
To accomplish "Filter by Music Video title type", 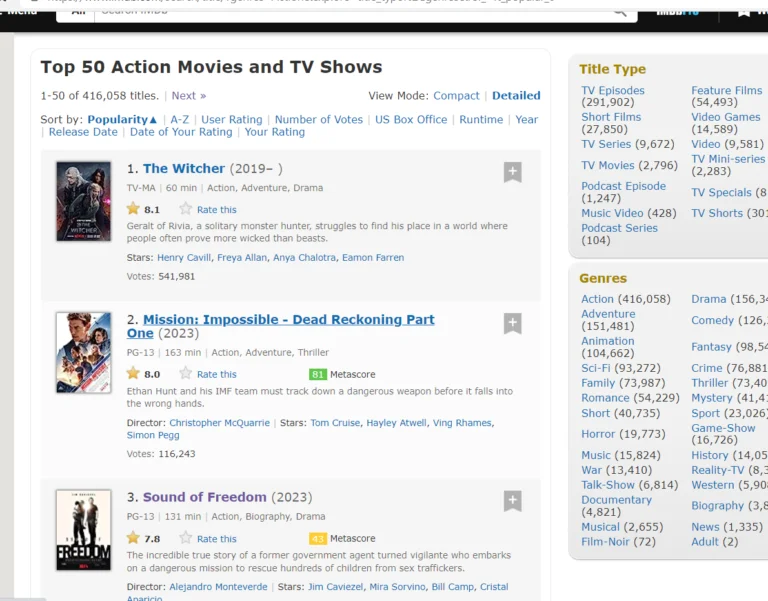I will (x=612, y=213).
